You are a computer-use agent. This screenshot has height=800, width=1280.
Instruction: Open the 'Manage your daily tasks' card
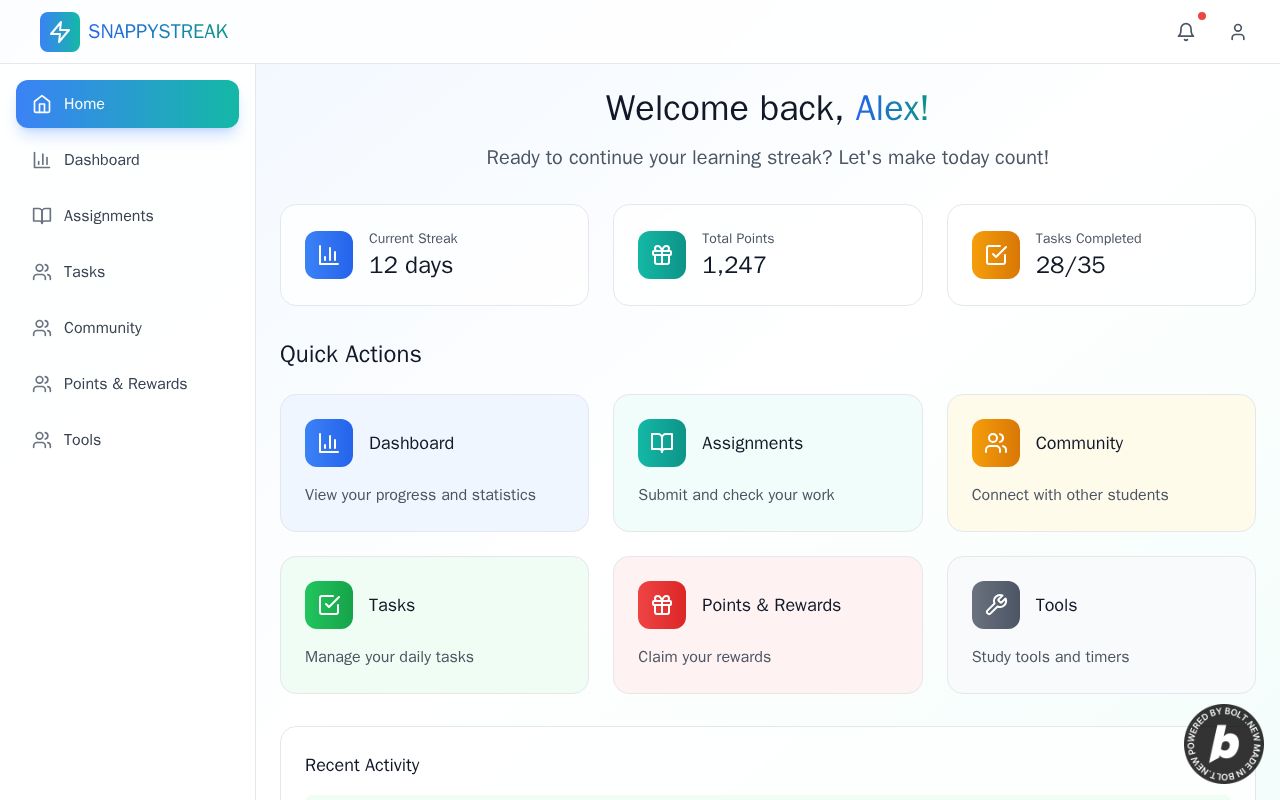tap(434, 625)
